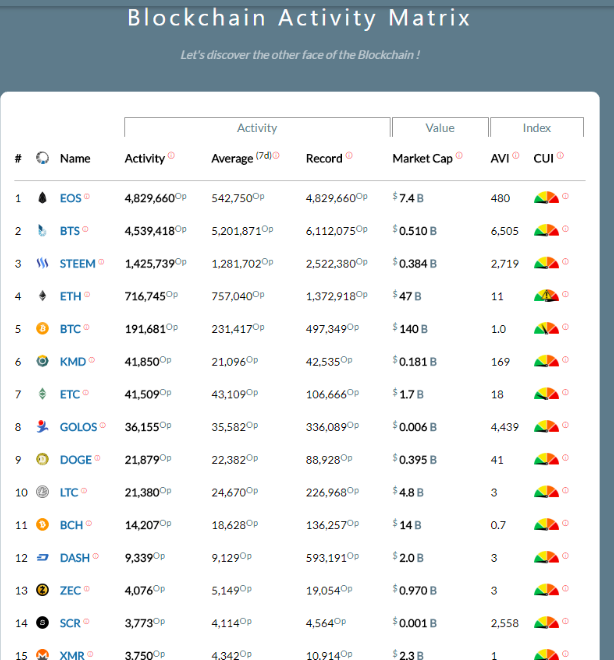Click the DOGE coin logo icon
The image size is (614, 660).
coord(42,459)
